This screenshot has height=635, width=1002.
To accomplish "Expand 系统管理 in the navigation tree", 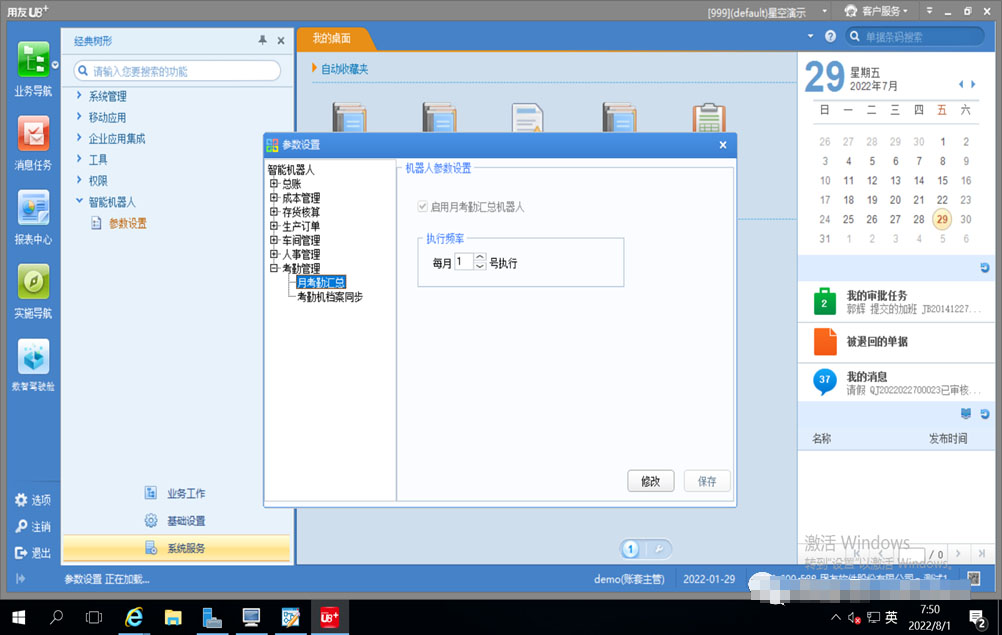I will coord(79,96).
